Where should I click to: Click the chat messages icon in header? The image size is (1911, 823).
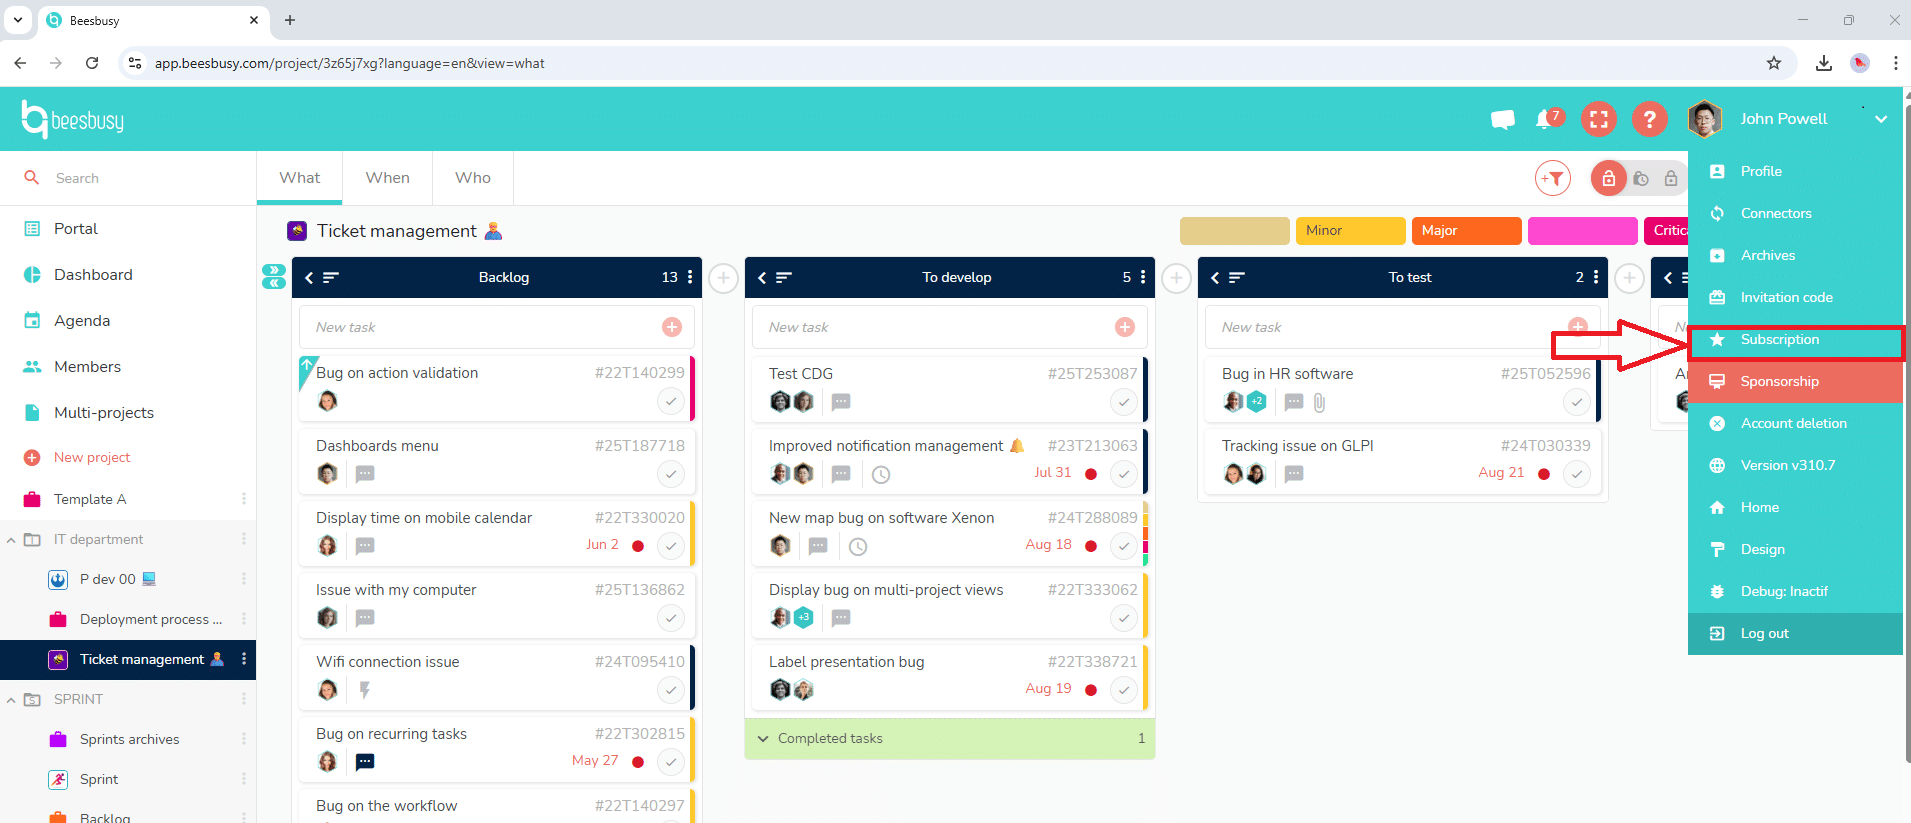[1502, 120]
